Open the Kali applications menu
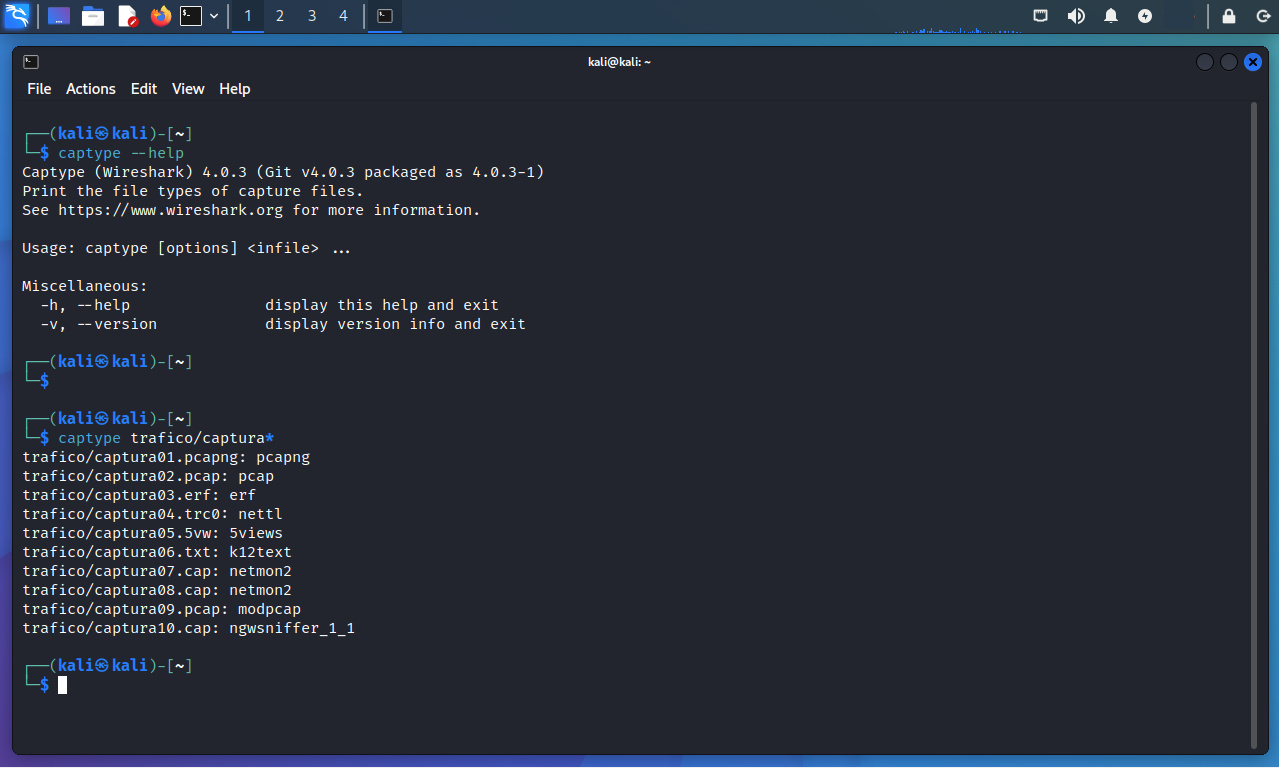 coord(17,16)
